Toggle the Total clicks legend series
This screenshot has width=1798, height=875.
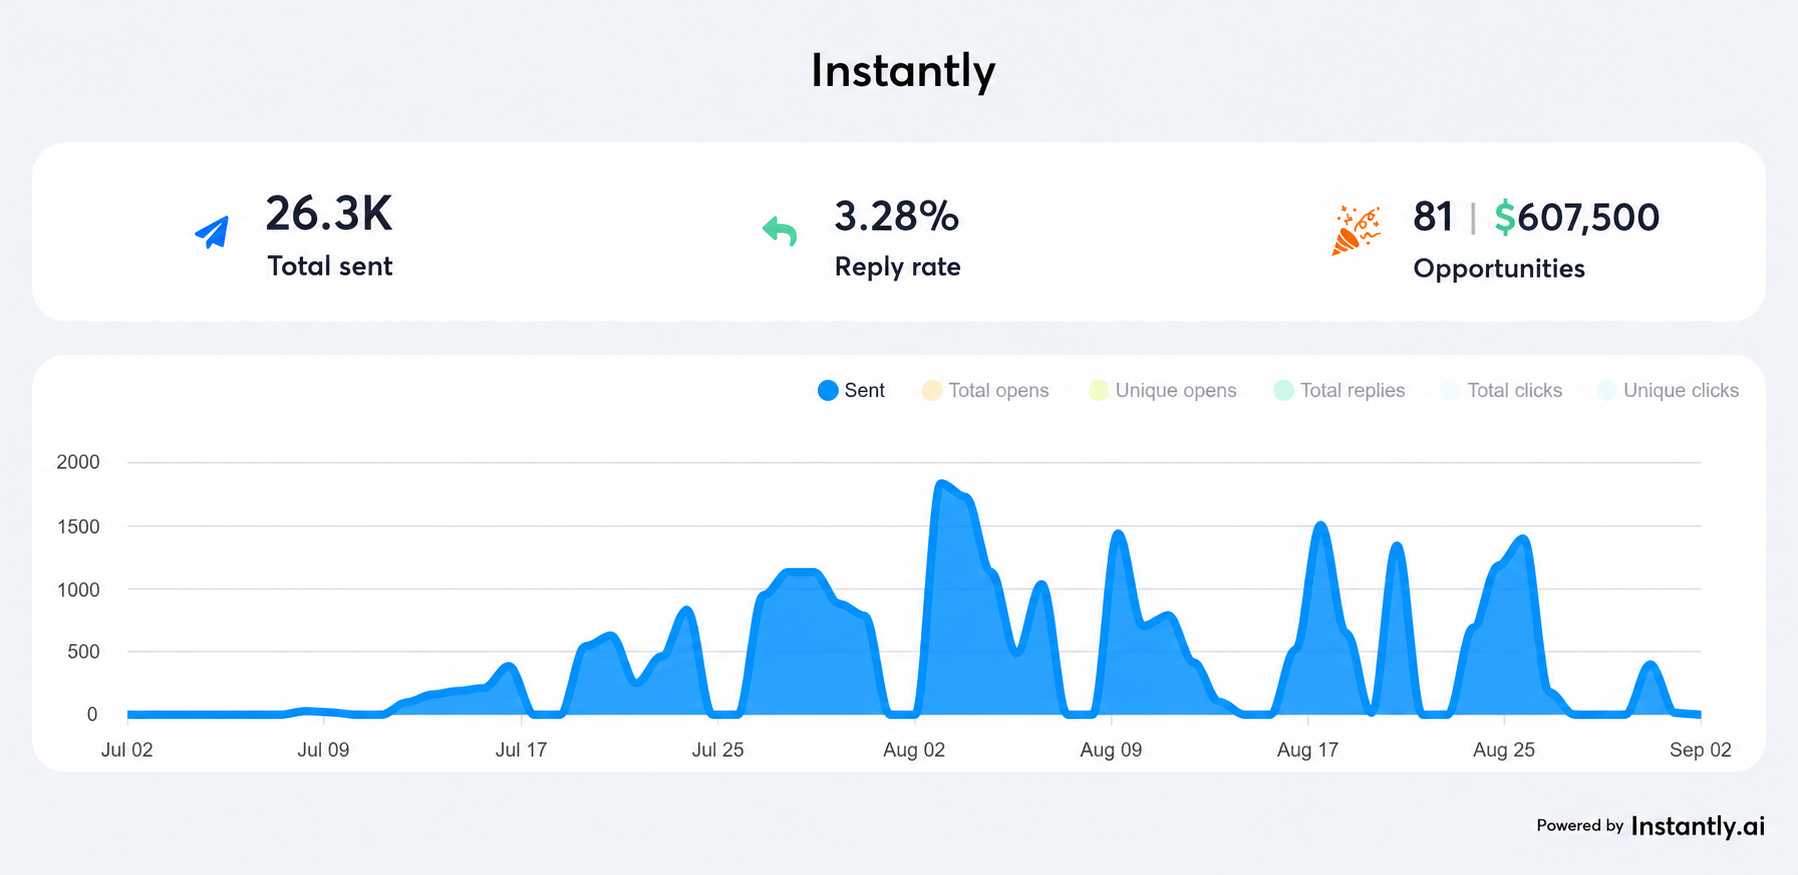(x=1501, y=390)
